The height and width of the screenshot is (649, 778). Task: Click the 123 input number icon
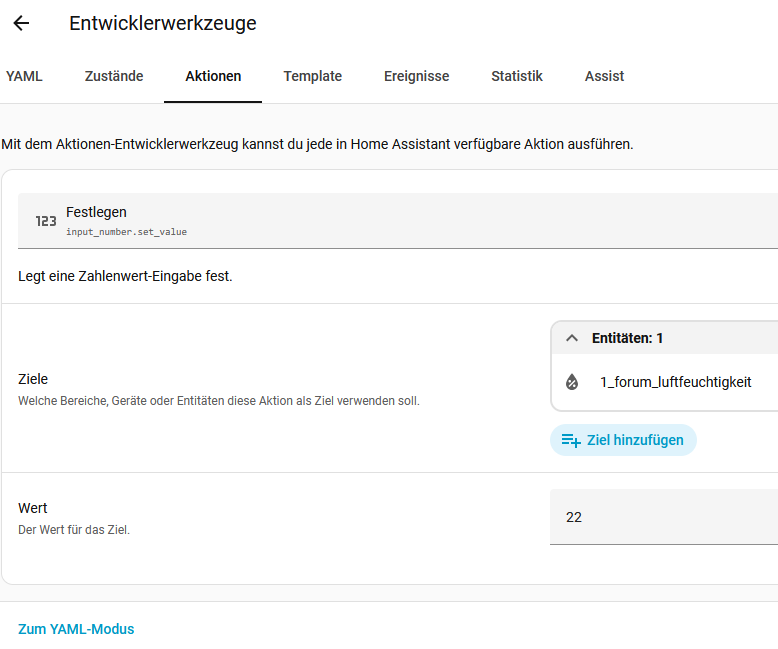tap(46, 221)
